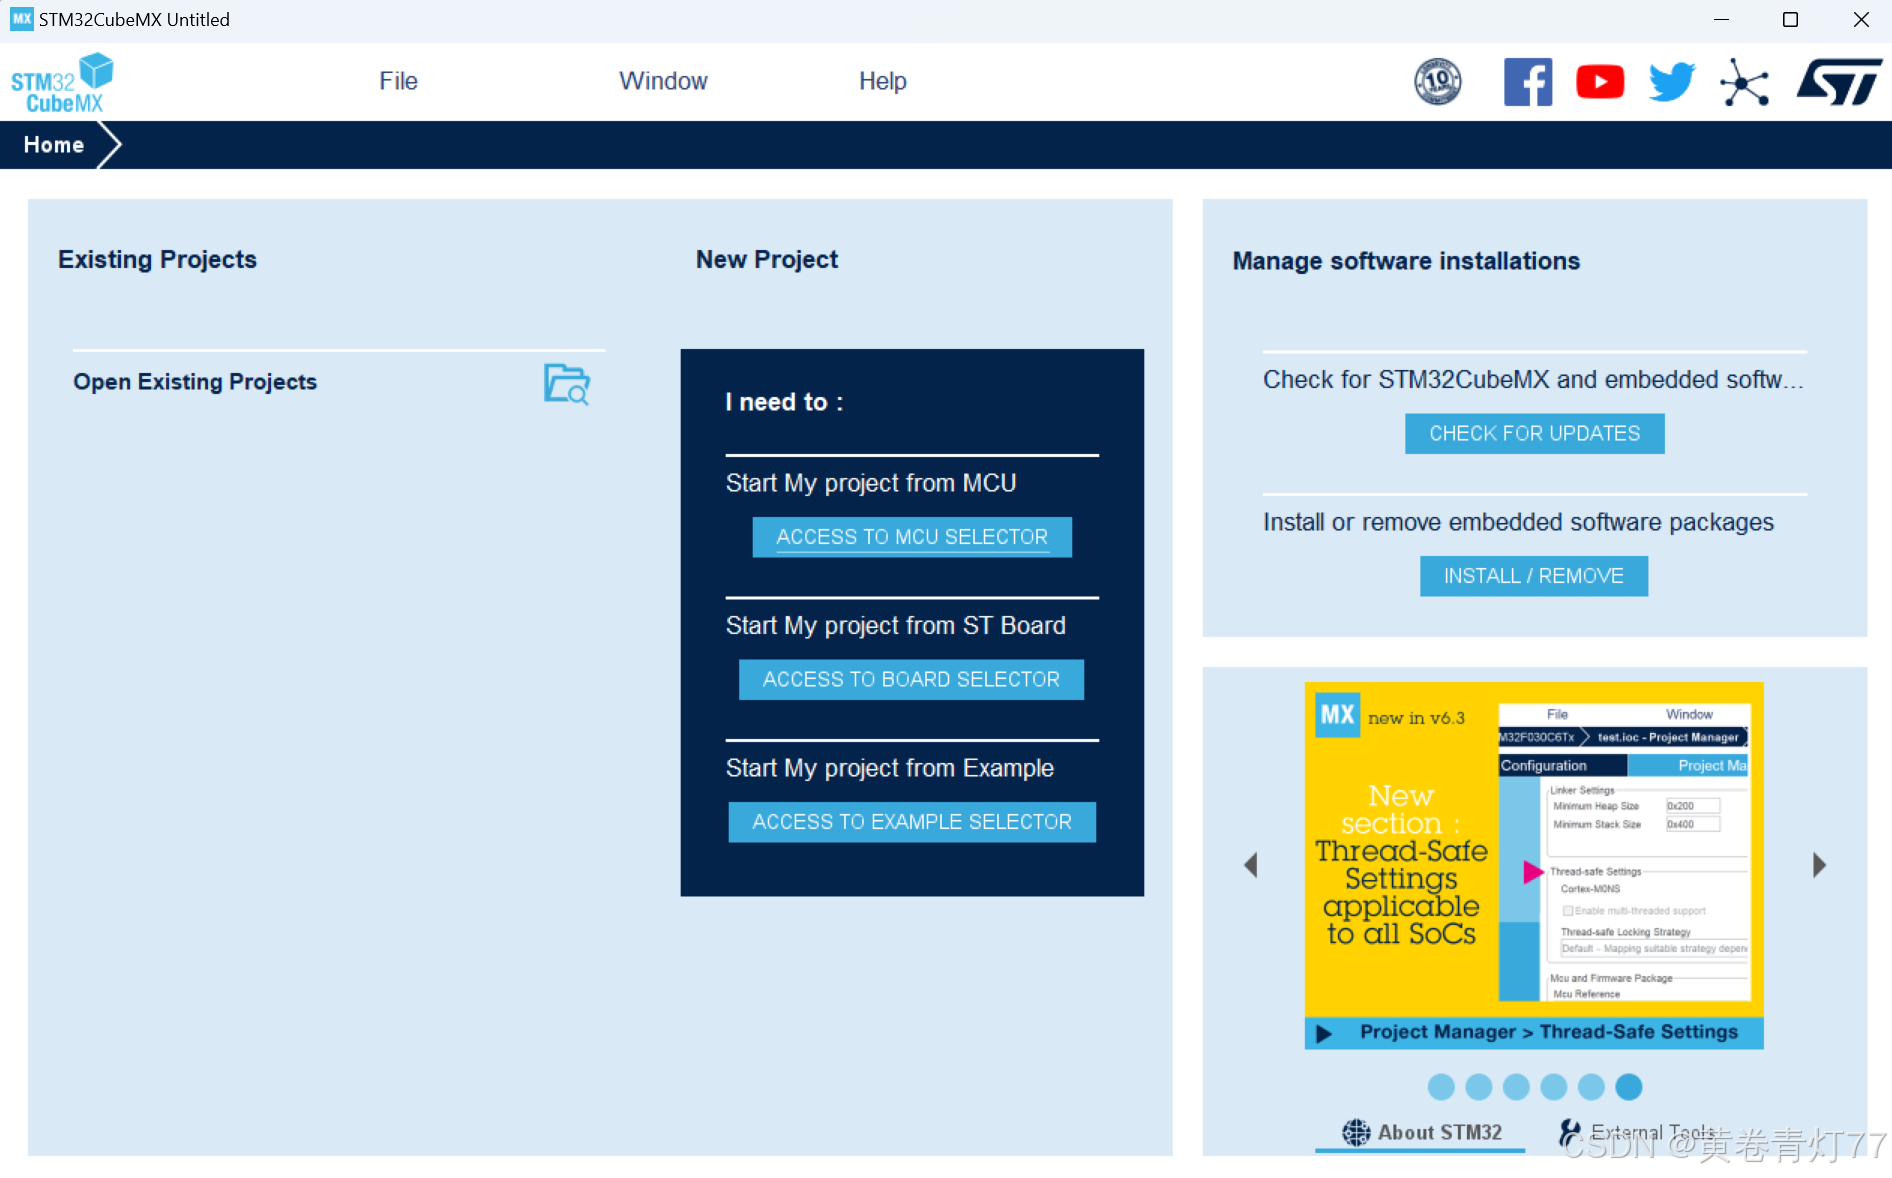Click 'Start My project from Example' text
The height and width of the screenshot is (1178, 1892).
pyautogui.click(x=890, y=768)
